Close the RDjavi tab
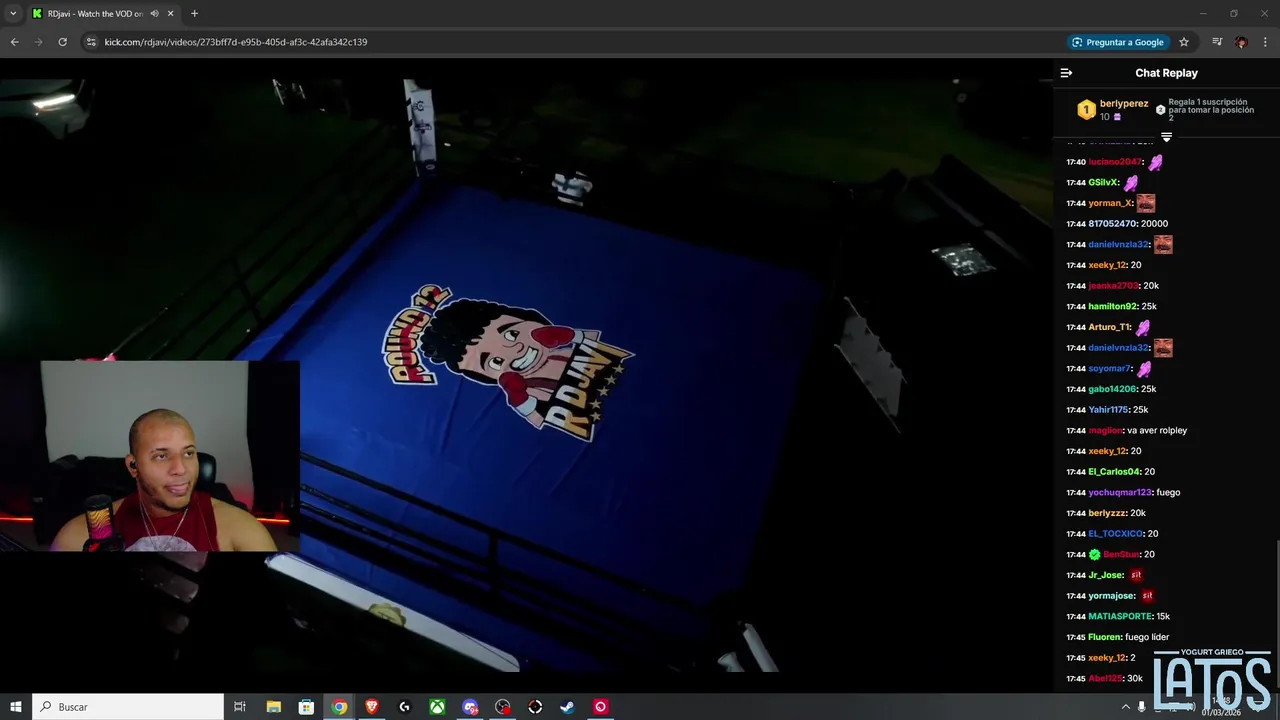 tap(171, 14)
